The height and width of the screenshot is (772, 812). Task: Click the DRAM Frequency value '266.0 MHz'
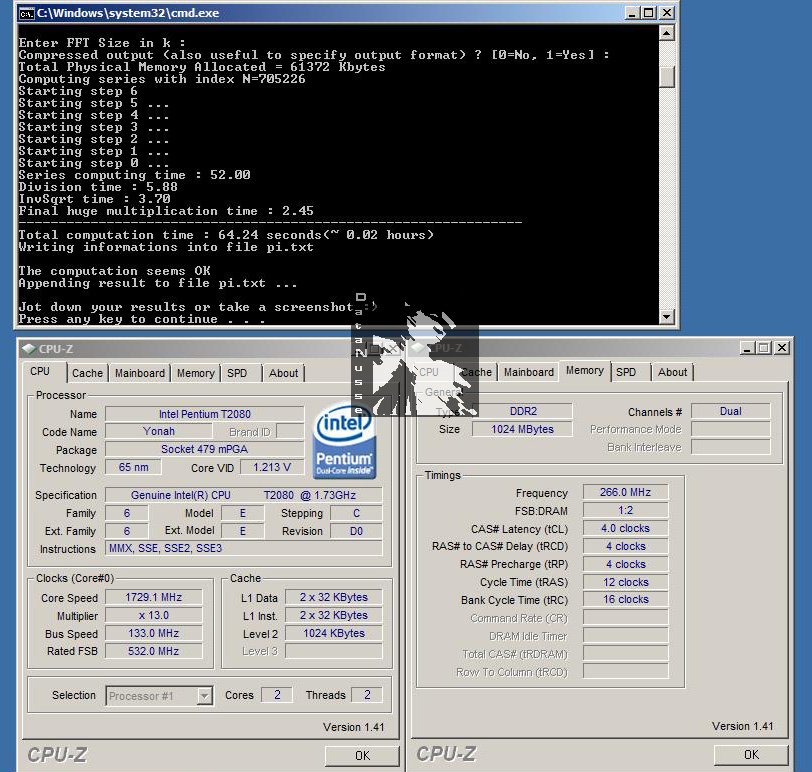tap(626, 492)
